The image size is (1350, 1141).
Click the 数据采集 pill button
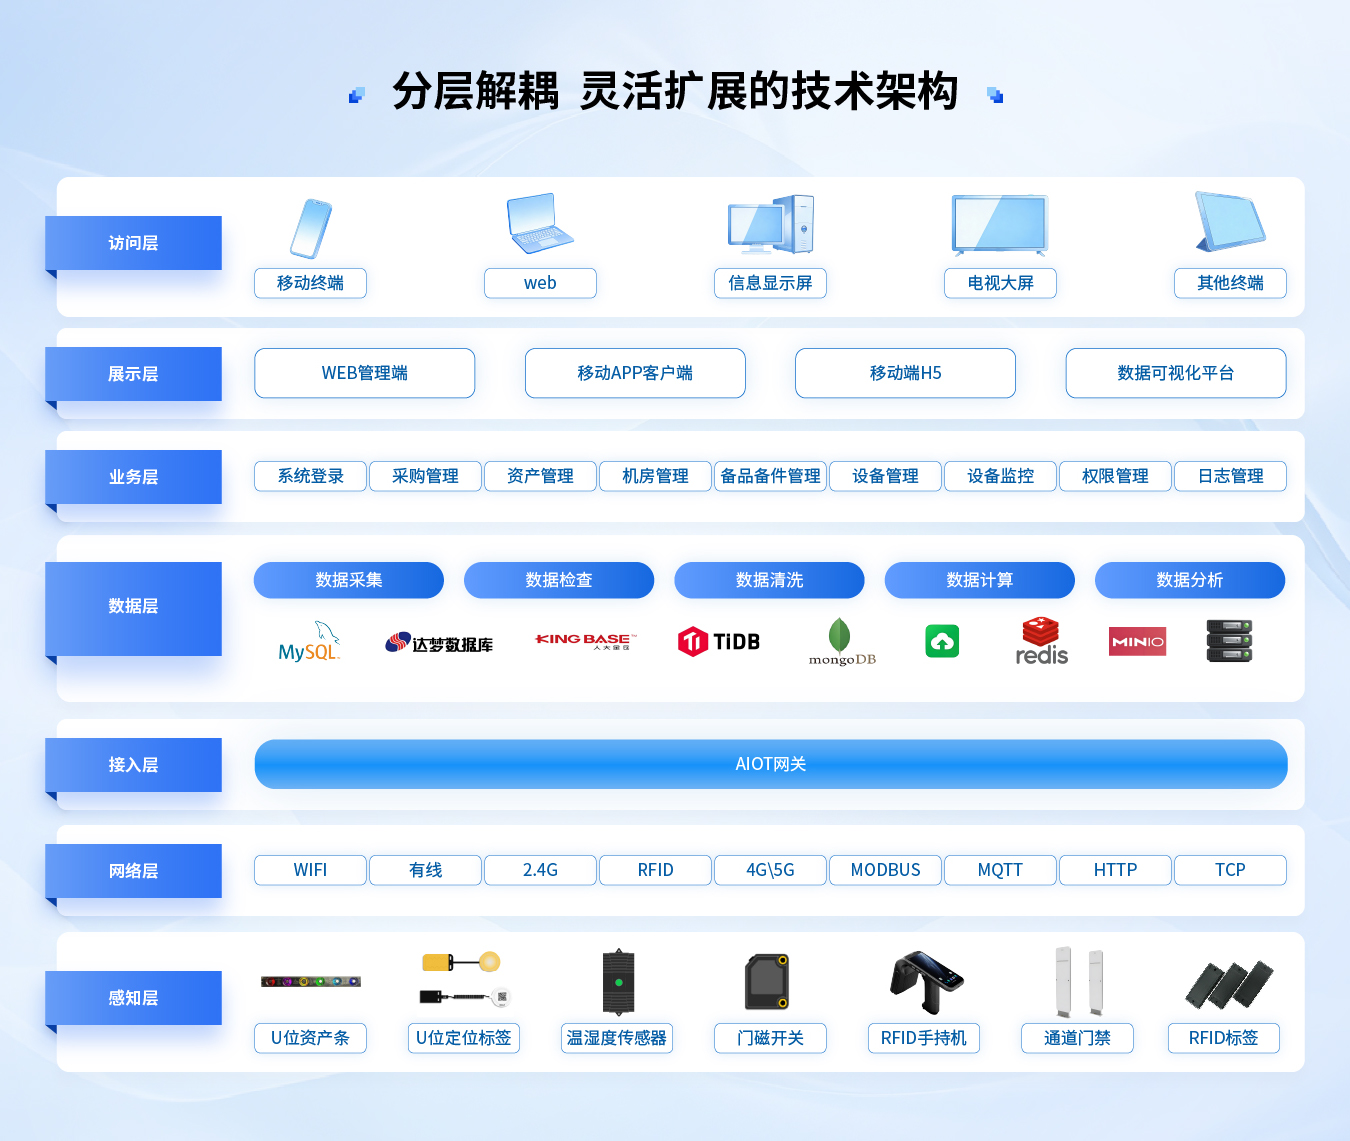pyautogui.click(x=349, y=580)
